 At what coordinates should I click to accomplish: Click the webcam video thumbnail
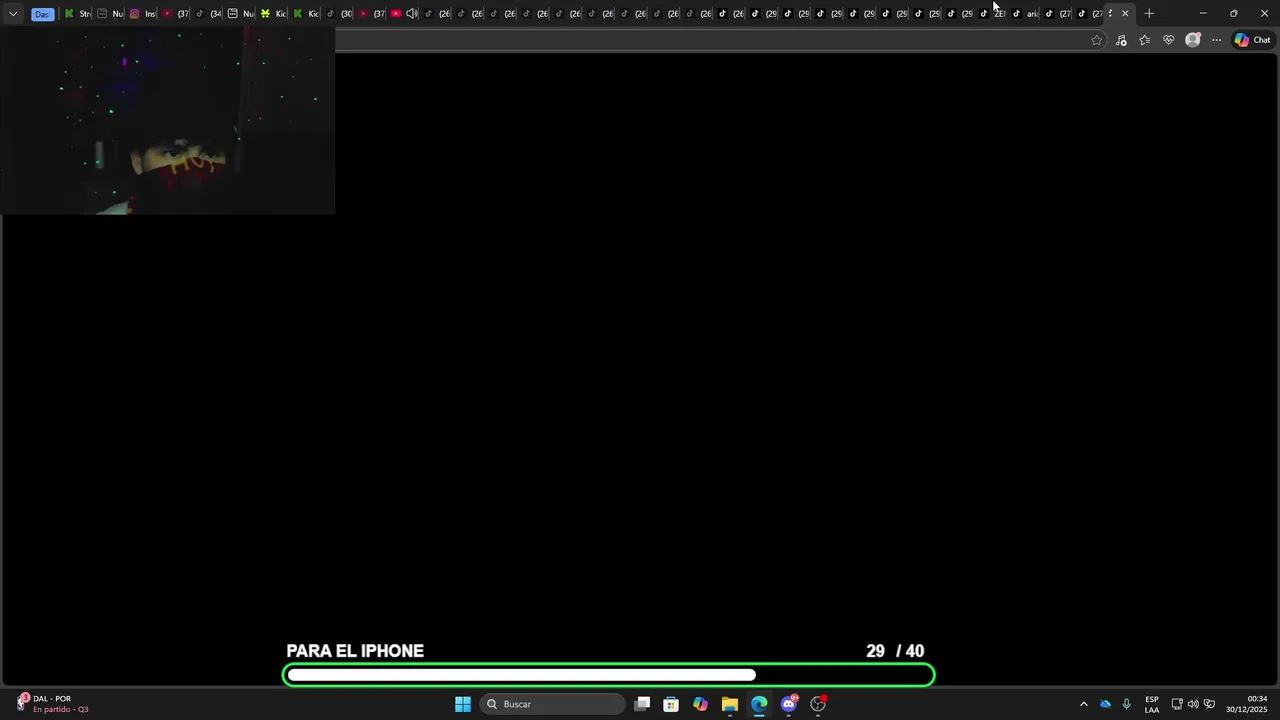tap(167, 120)
